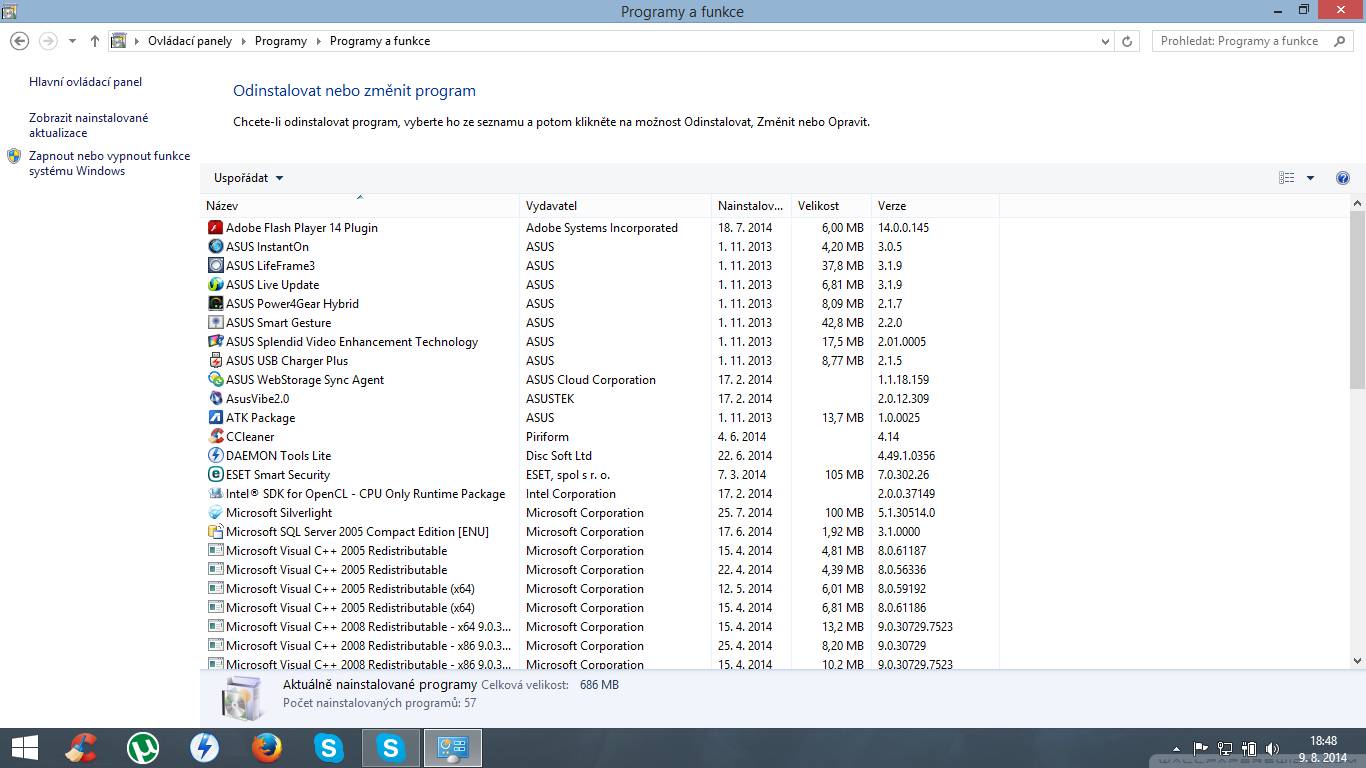Open the recent locations dropdown arrow

pyautogui.click(x=72, y=41)
